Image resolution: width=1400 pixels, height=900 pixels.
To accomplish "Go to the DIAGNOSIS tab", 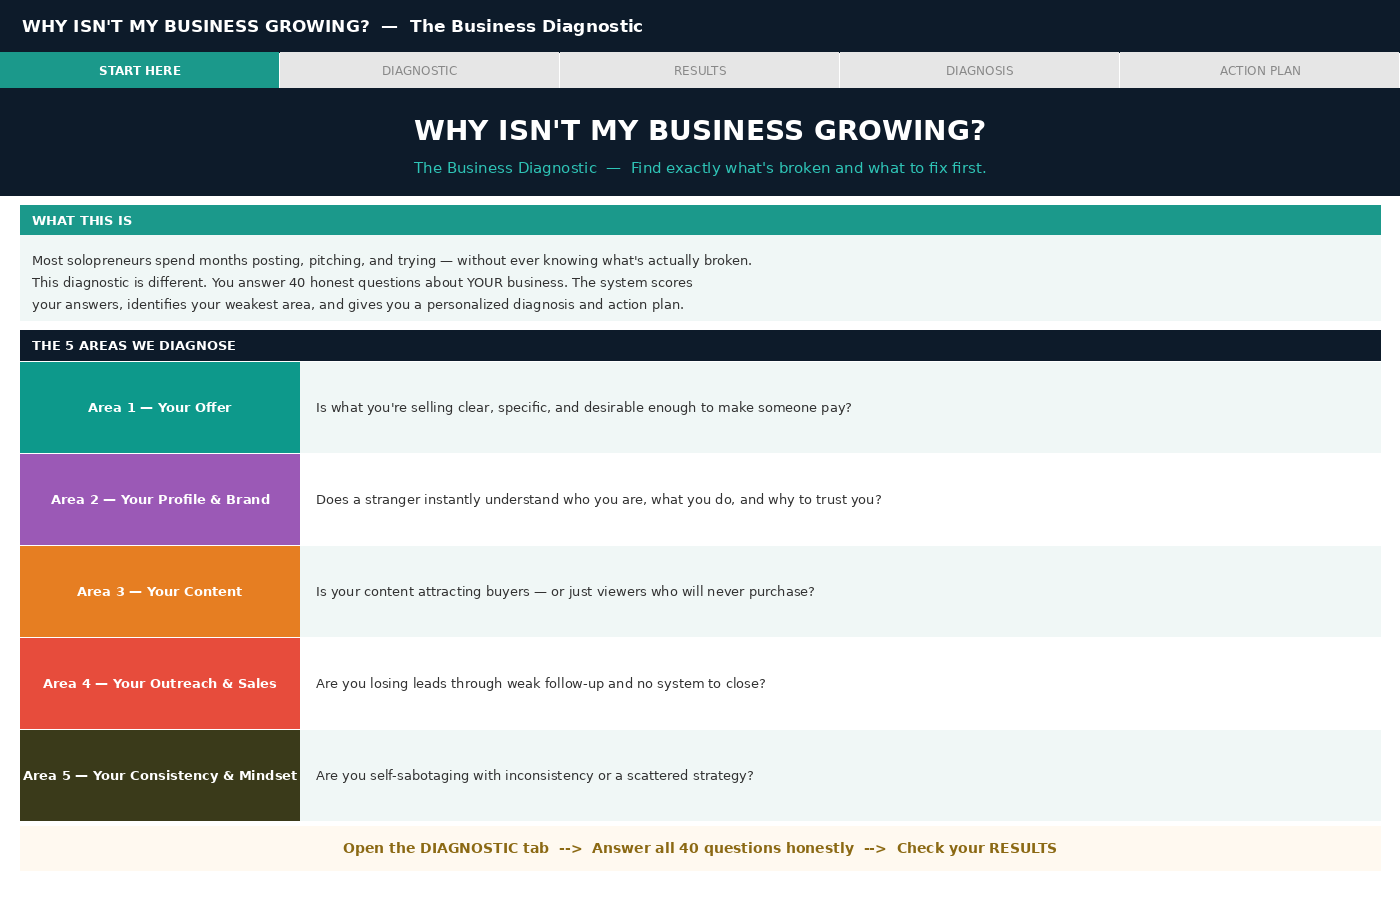I will [979, 71].
